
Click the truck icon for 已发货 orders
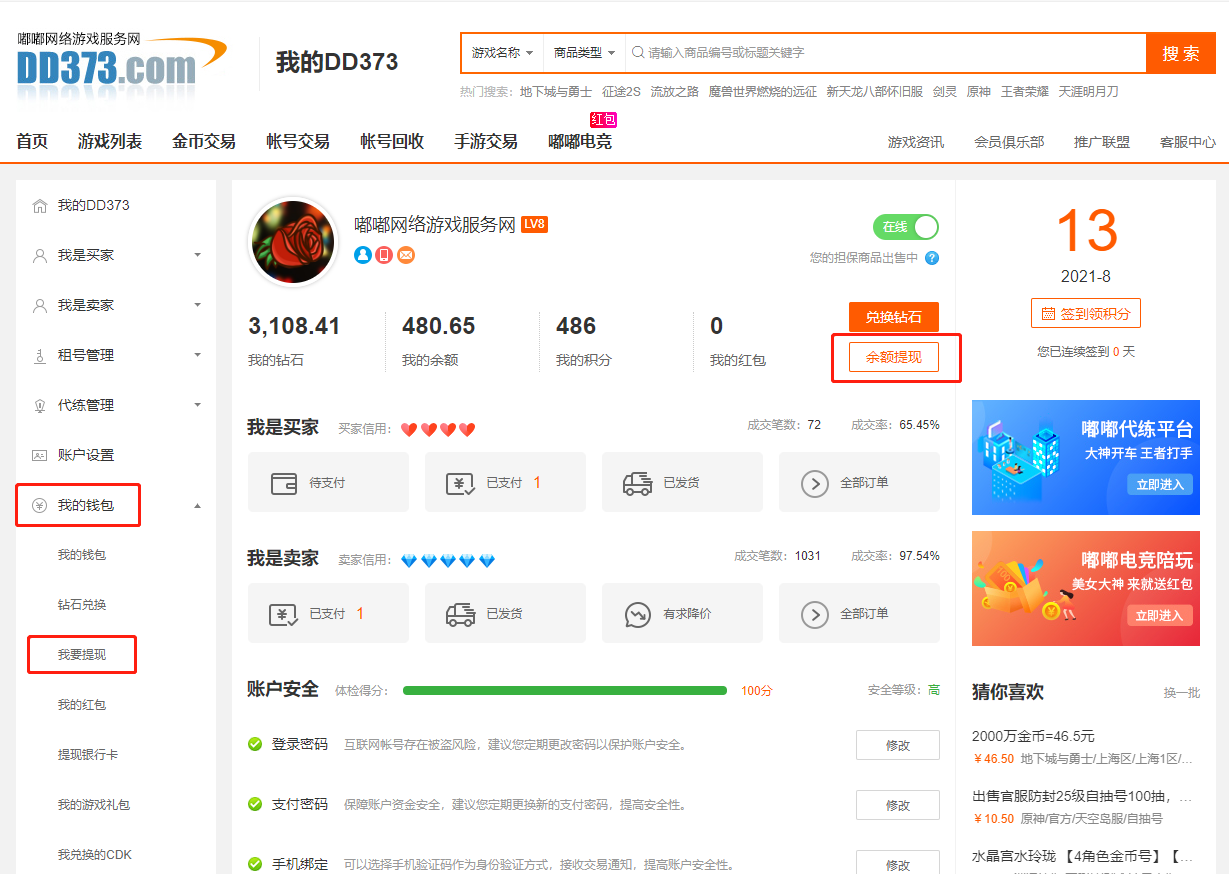point(637,482)
